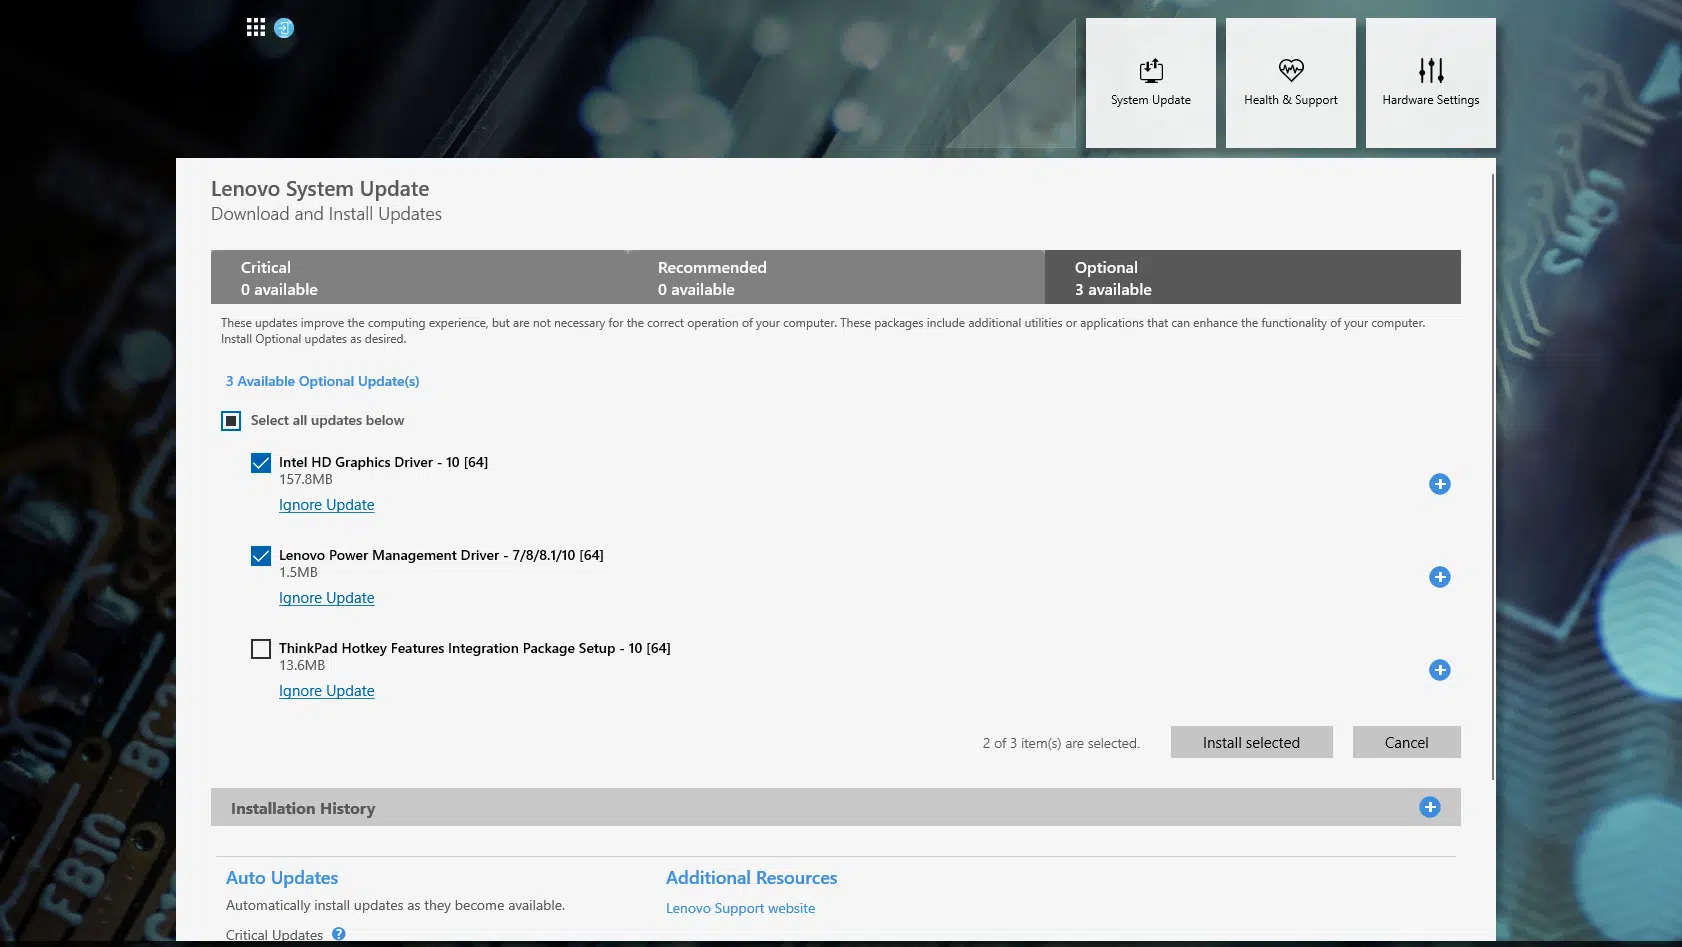Click the Lenovo System Update title
The image size is (1682, 947).
pyautogui.click(x=320, y=189)
